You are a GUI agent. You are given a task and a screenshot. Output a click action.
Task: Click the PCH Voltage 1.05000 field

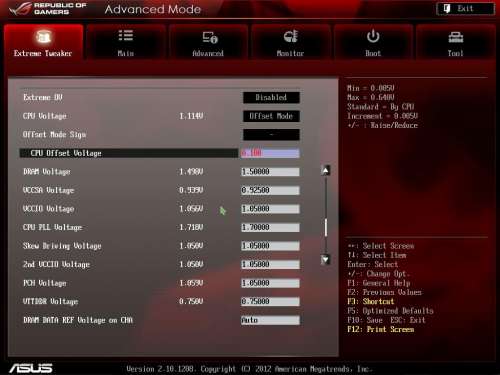[x=270, y=283]
